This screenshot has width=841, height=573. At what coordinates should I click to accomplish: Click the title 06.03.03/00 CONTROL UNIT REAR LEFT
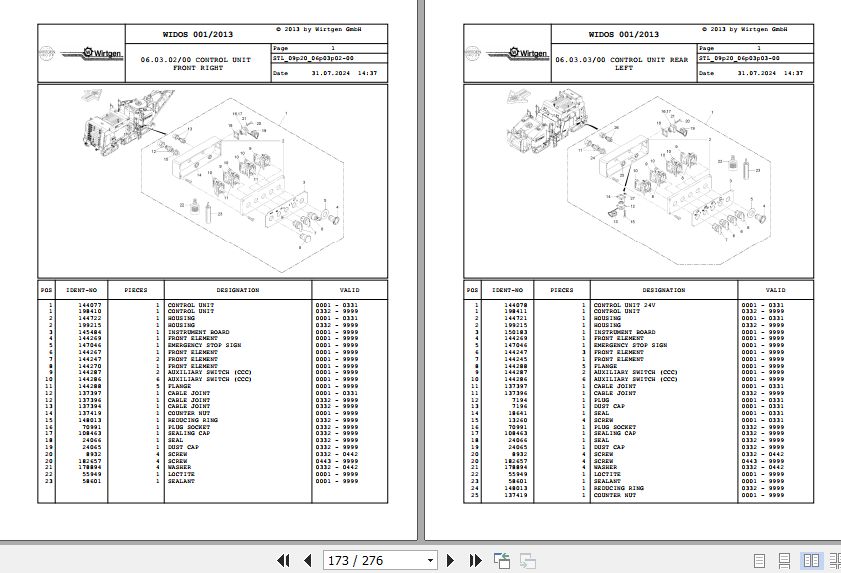pos(622,64)
